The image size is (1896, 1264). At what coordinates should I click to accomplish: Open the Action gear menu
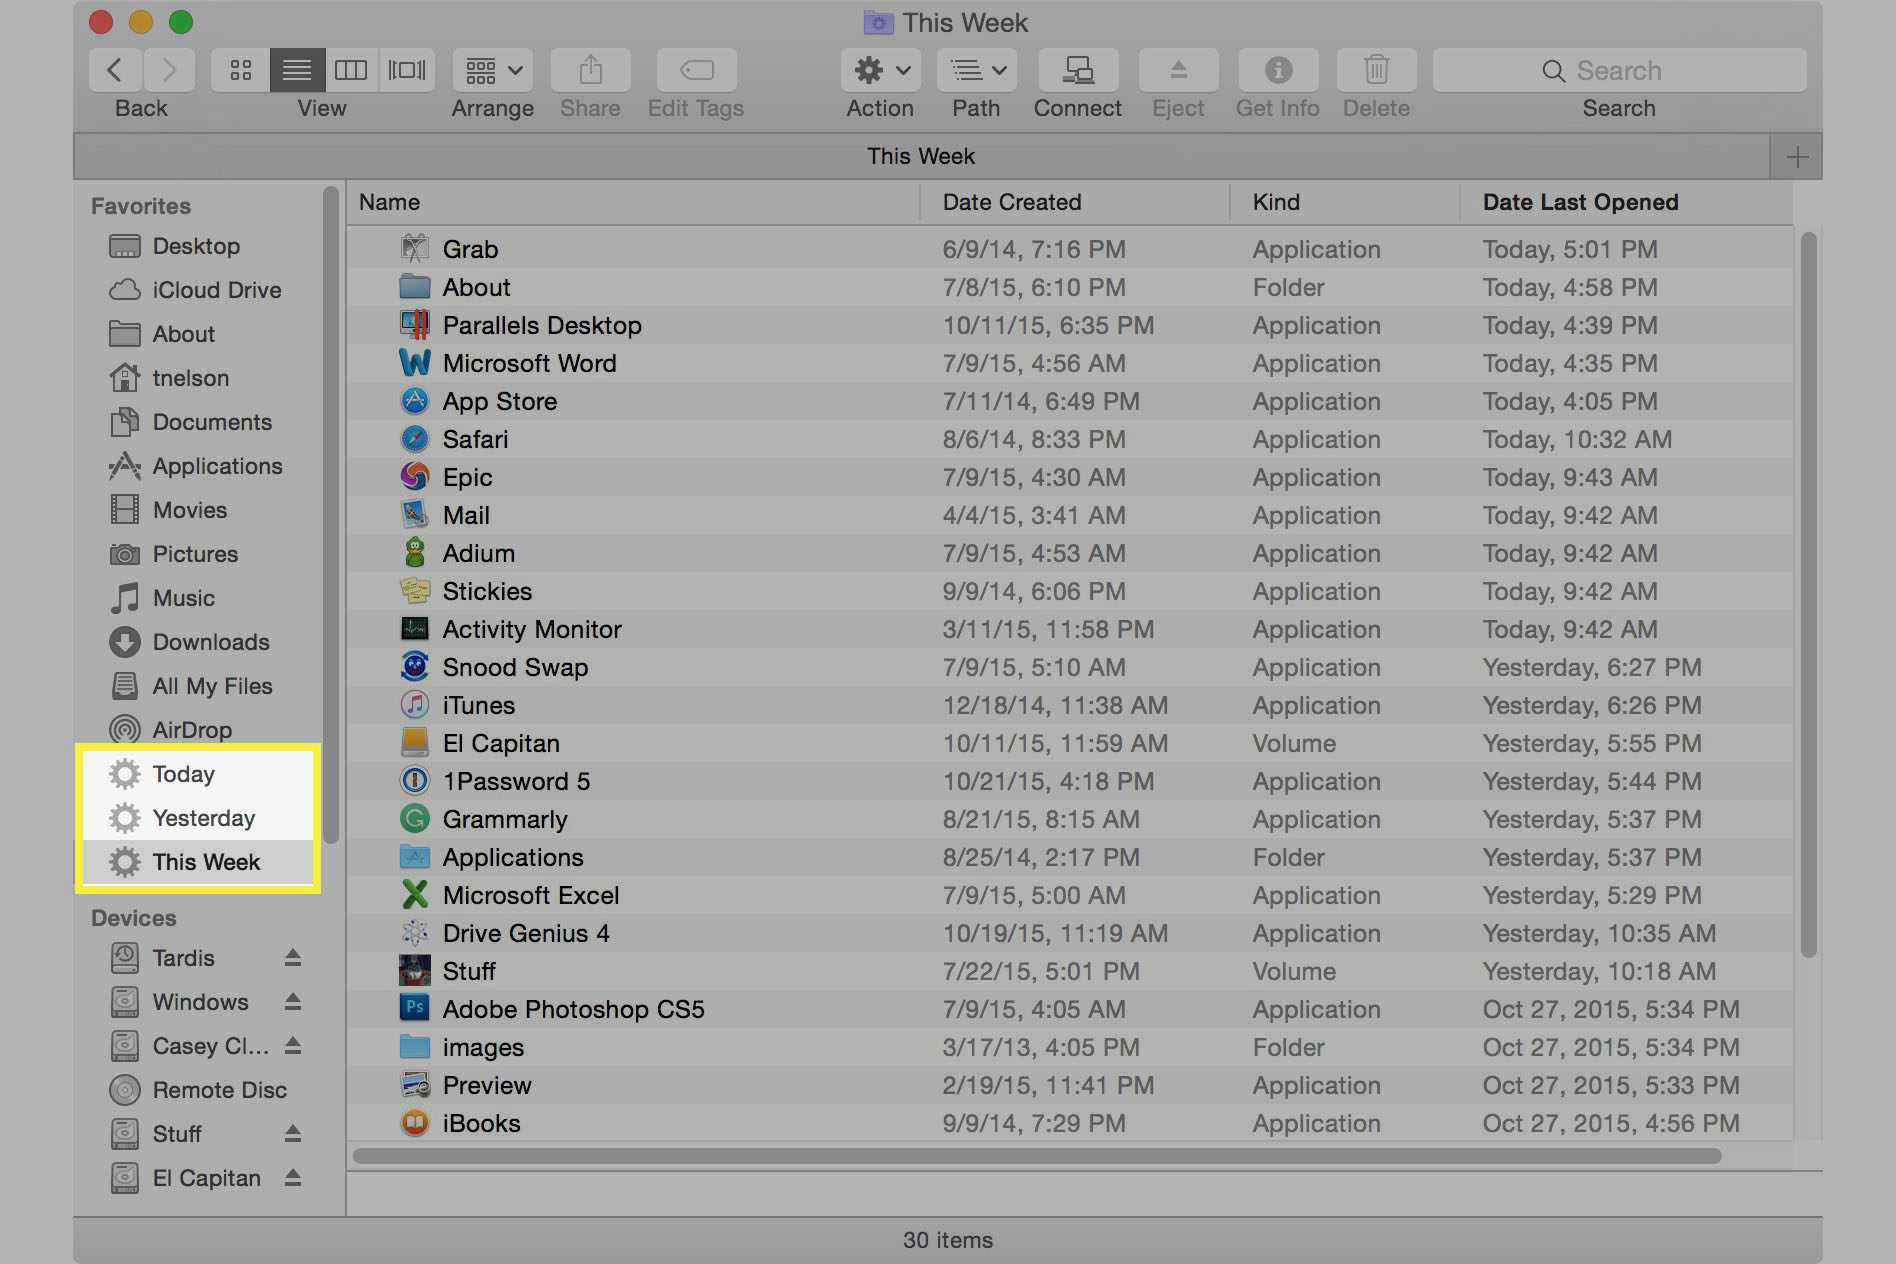coord(880,70)
